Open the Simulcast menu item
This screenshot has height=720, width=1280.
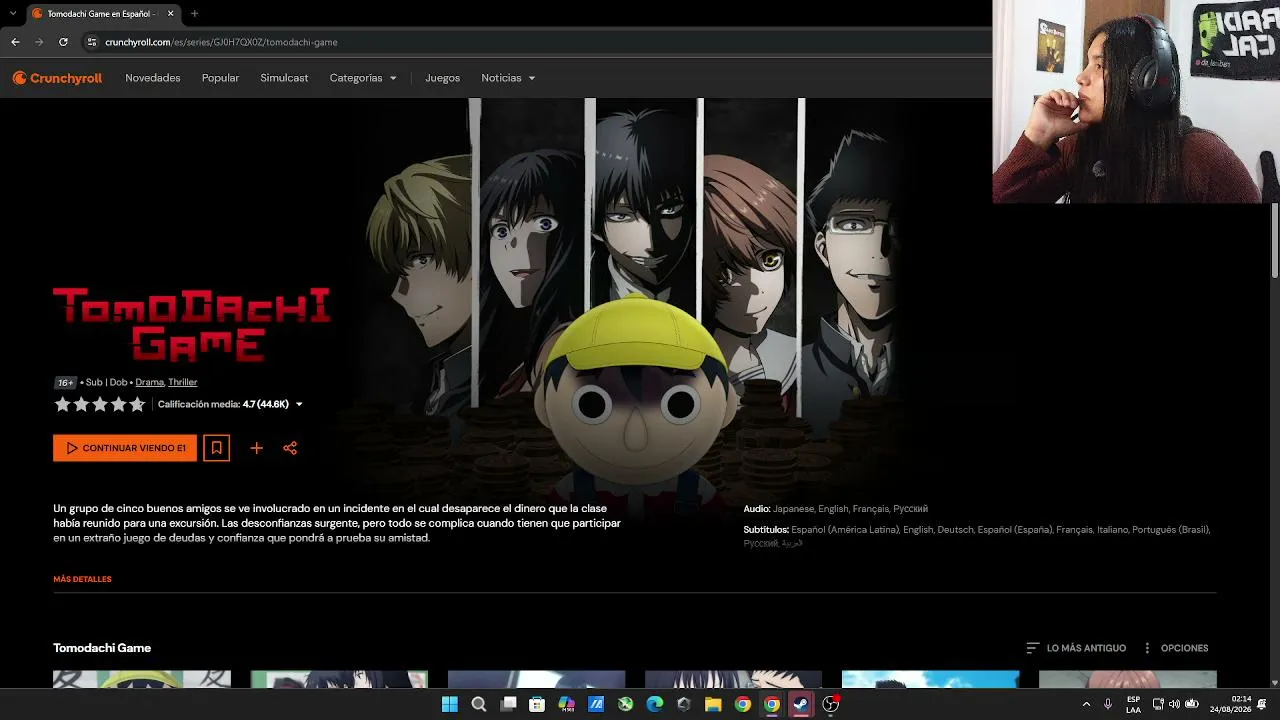point(284,78)
